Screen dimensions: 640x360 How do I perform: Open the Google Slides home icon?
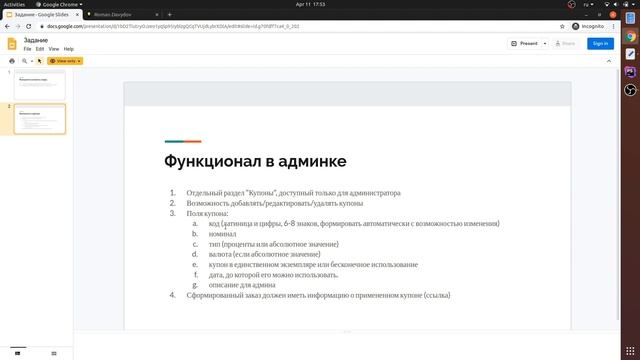tap(12, 44)
